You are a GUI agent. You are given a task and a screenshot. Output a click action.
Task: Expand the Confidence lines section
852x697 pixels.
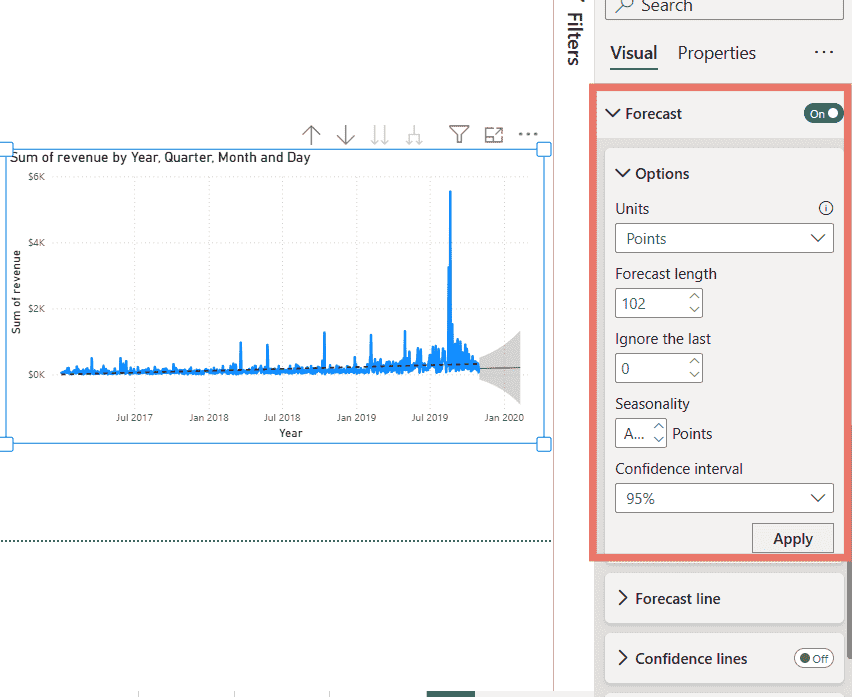coord(623,658)
